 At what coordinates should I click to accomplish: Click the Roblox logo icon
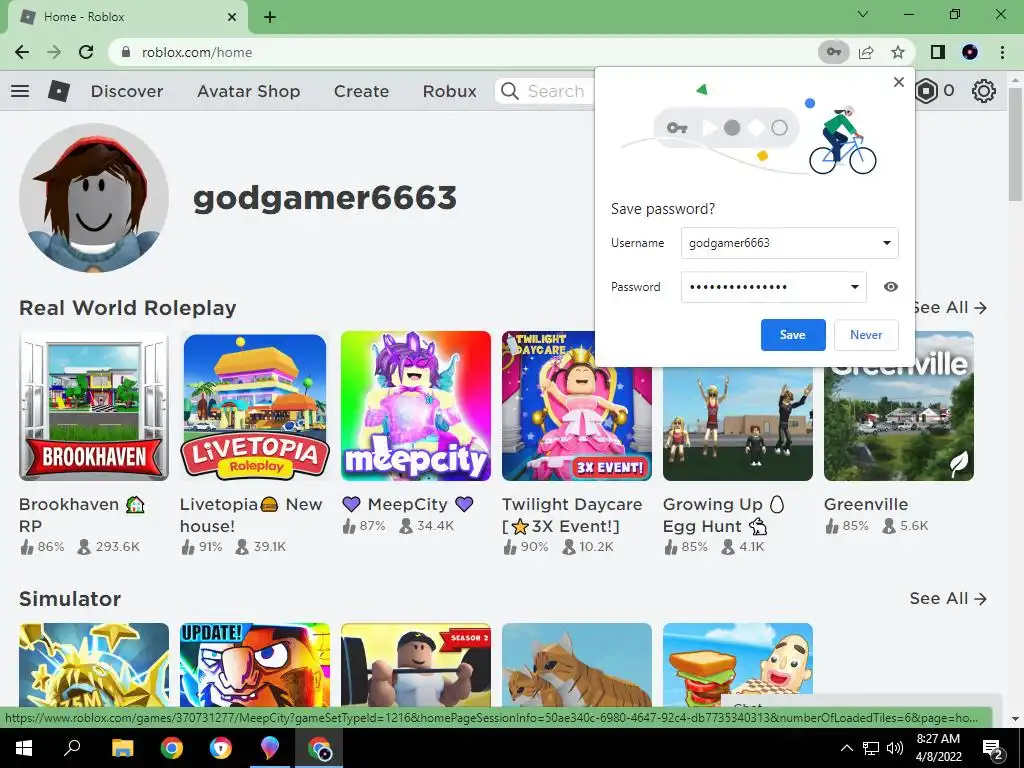(59, 91)
